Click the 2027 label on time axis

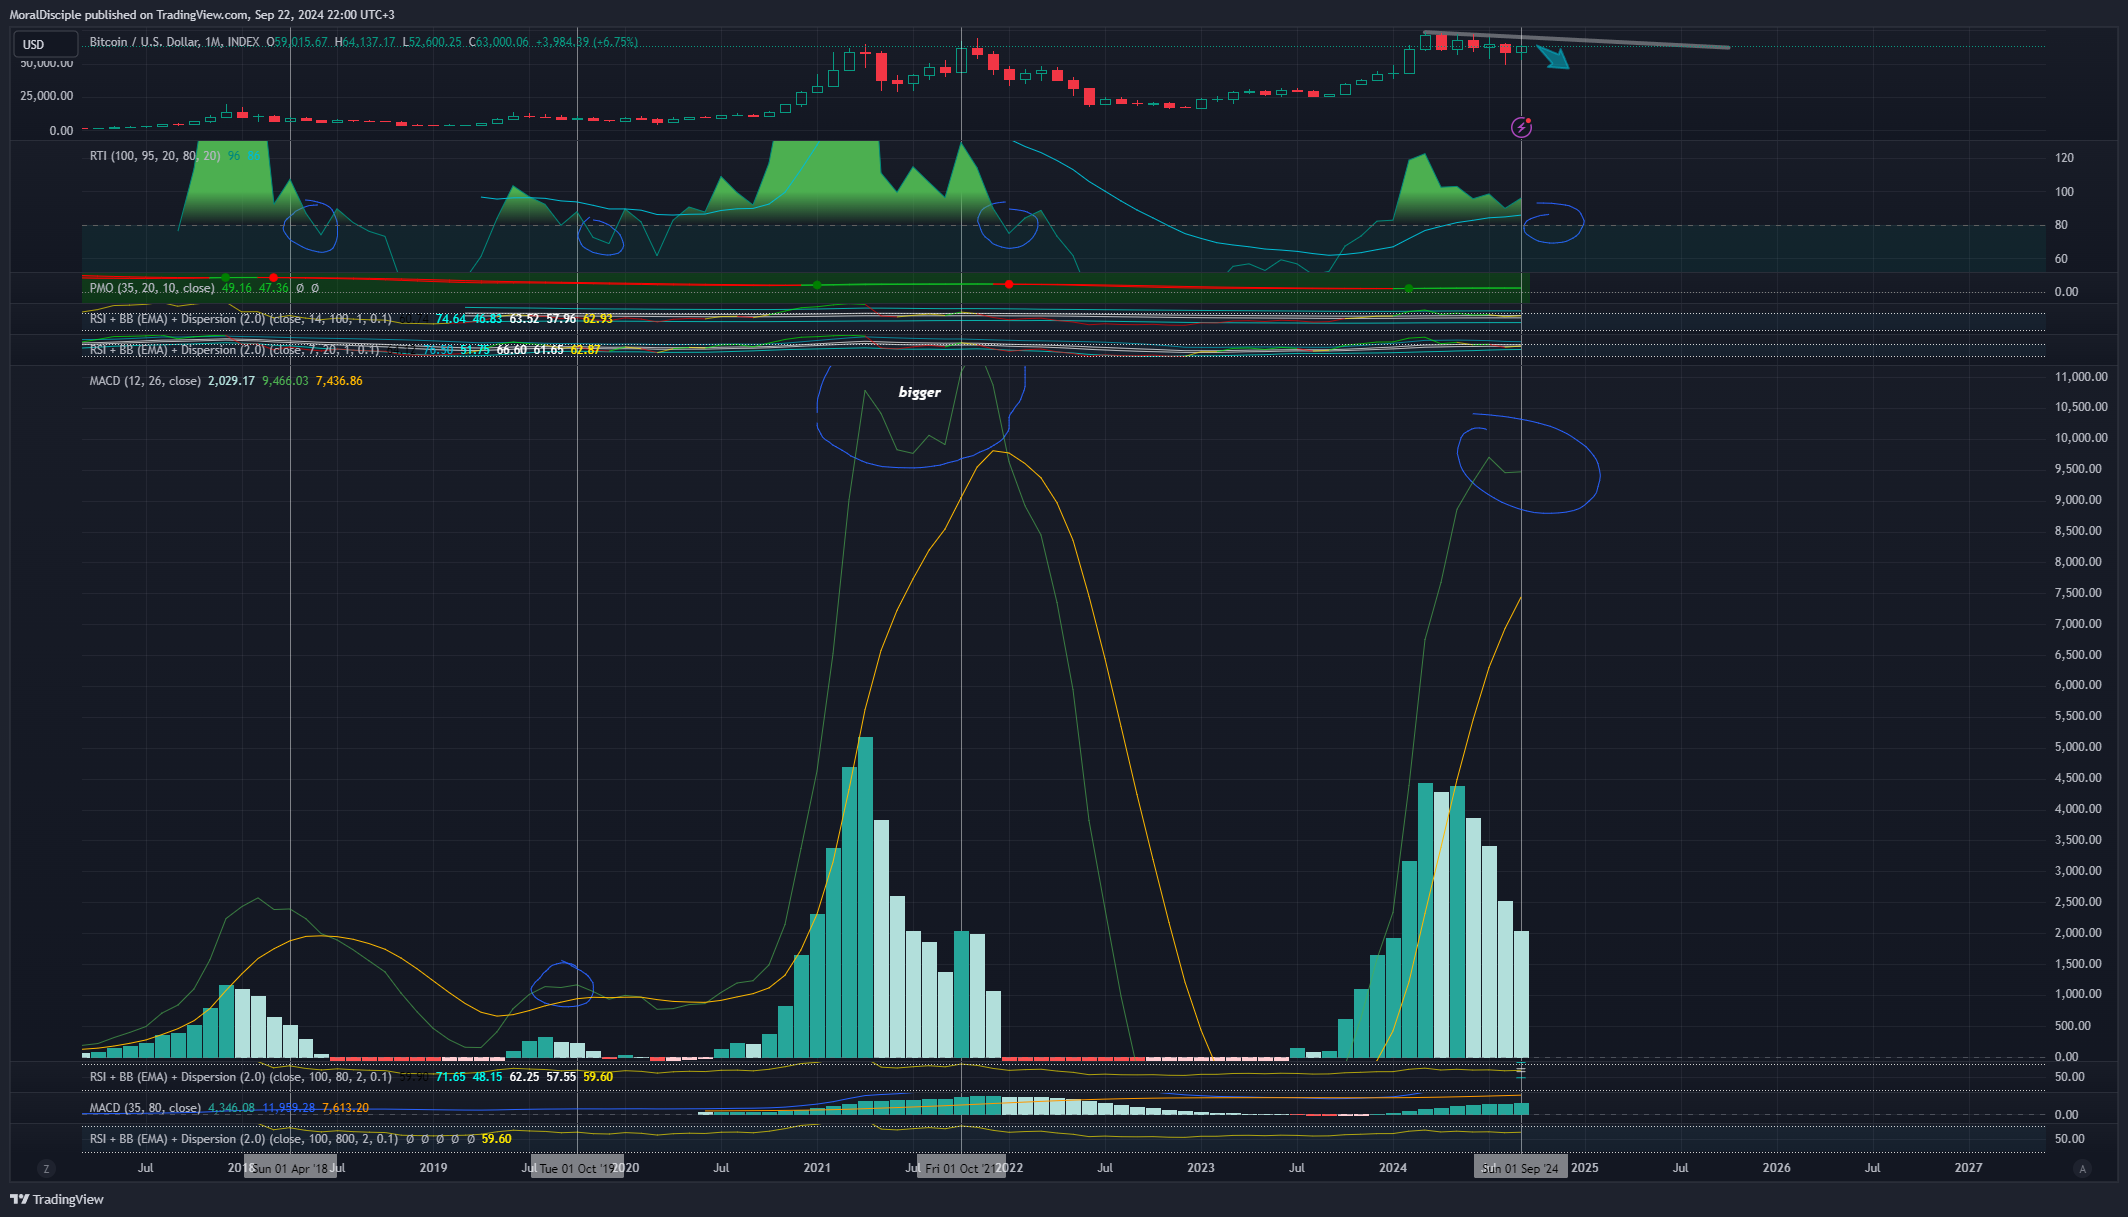pyautogui.click(x=1968, y=1168)
